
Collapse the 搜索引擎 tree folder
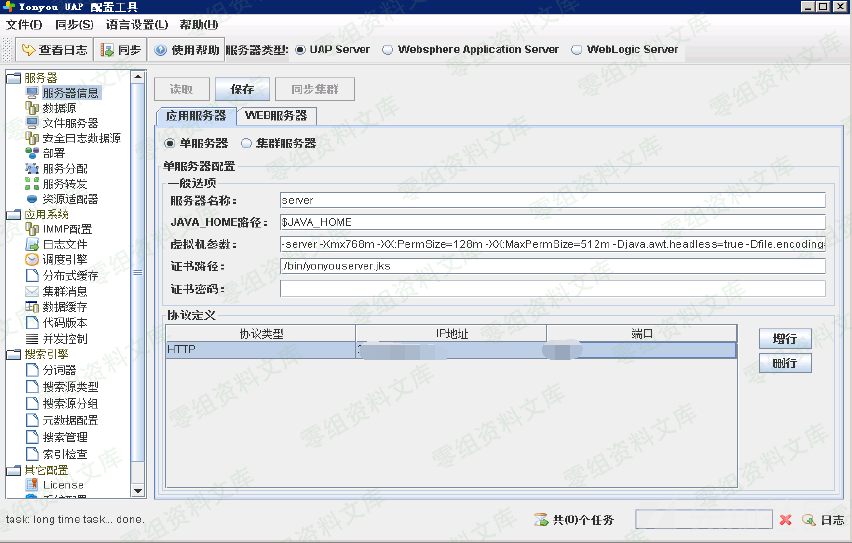coord(13,354)
